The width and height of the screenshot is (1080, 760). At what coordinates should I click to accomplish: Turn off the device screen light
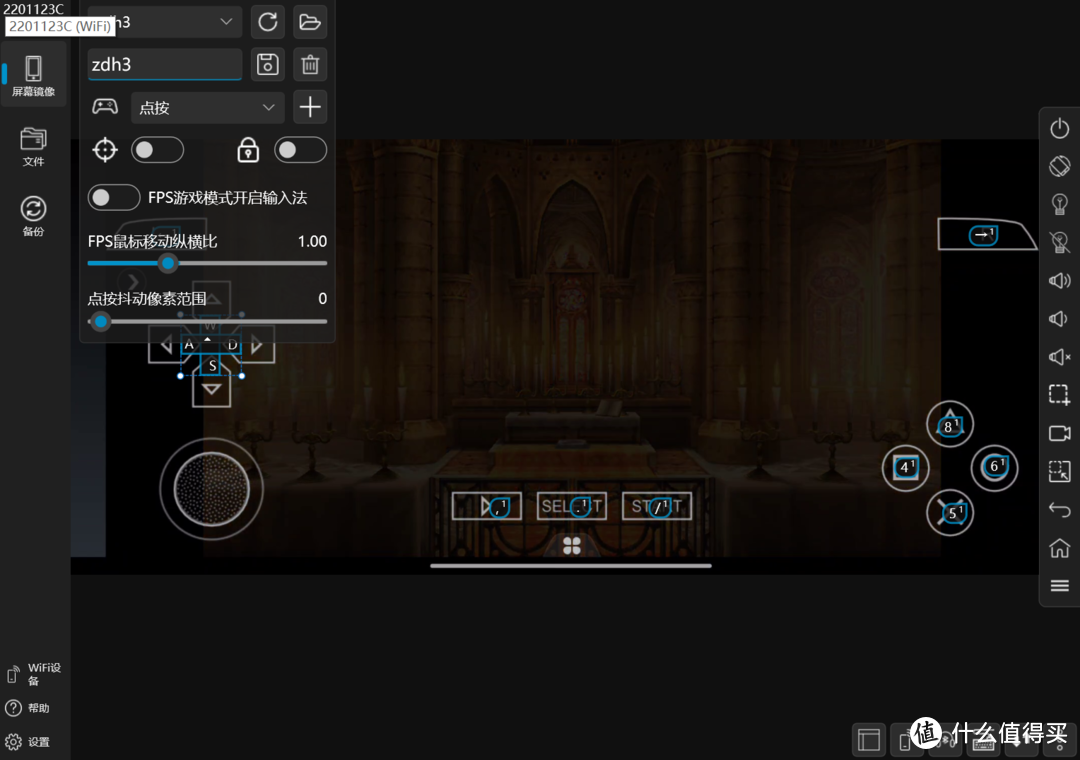click(1059, 242)
